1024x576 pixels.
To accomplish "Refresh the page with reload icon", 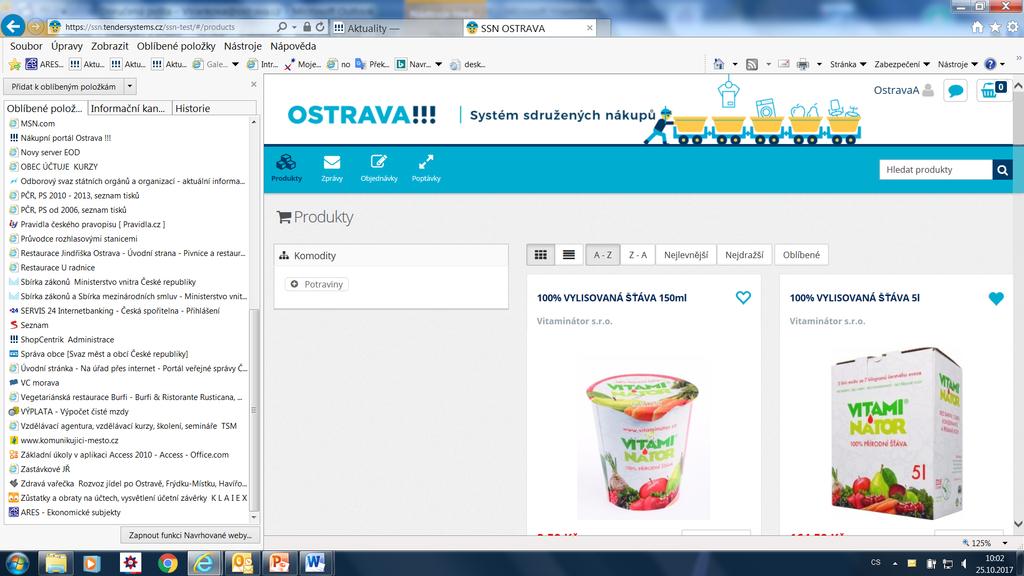I will click(320, 27).
